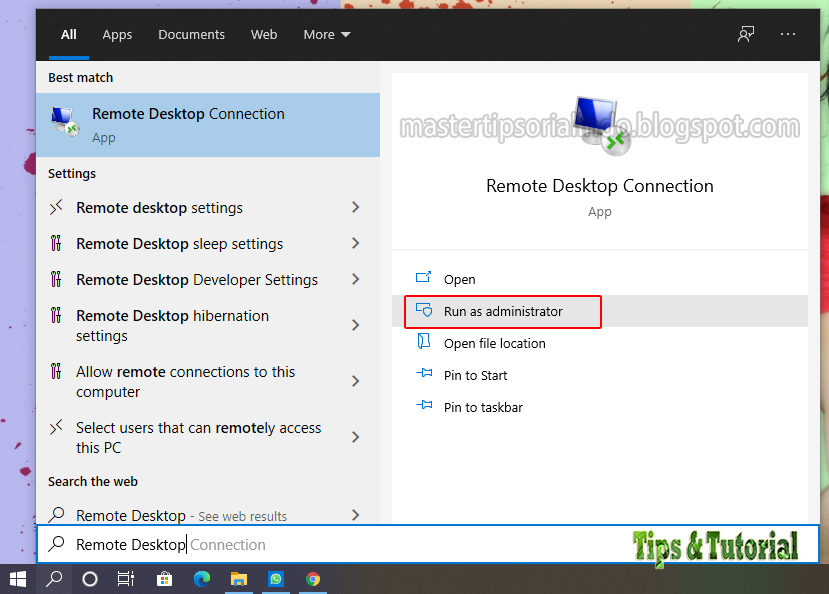
Task: Click icon beside Allow remote connections
Action: click(x=56, y=371)
